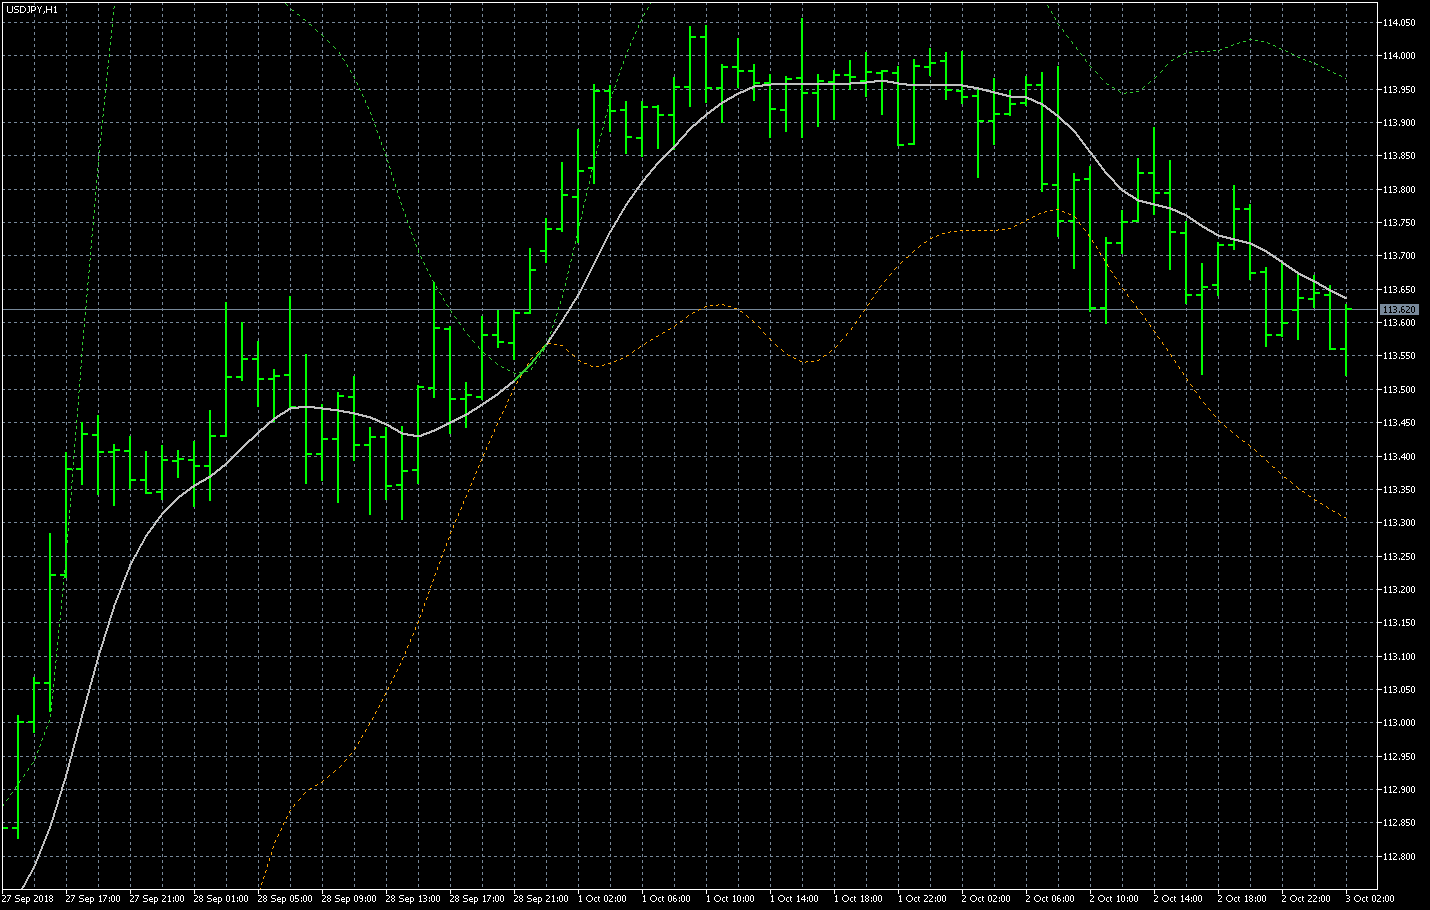1430x910 pixels.
Task: Click the 1 Oct 10:00 time label
Action: pos(730,899)
